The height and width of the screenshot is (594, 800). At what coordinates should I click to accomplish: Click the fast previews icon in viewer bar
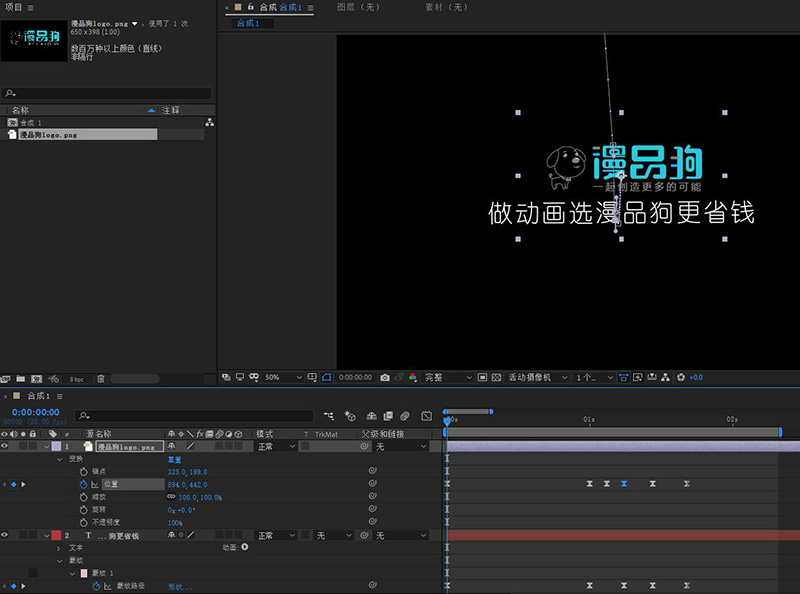coord(638,378)
